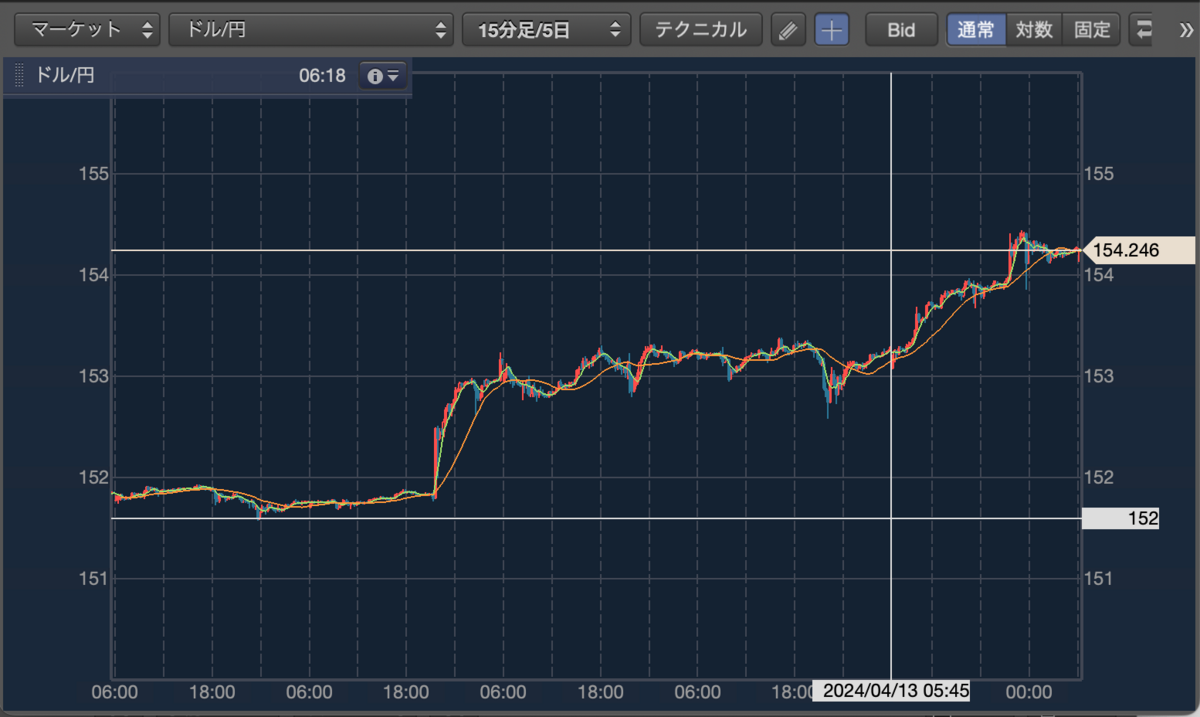
Task: Click the 154.246 current price label
Action: 1138,250
